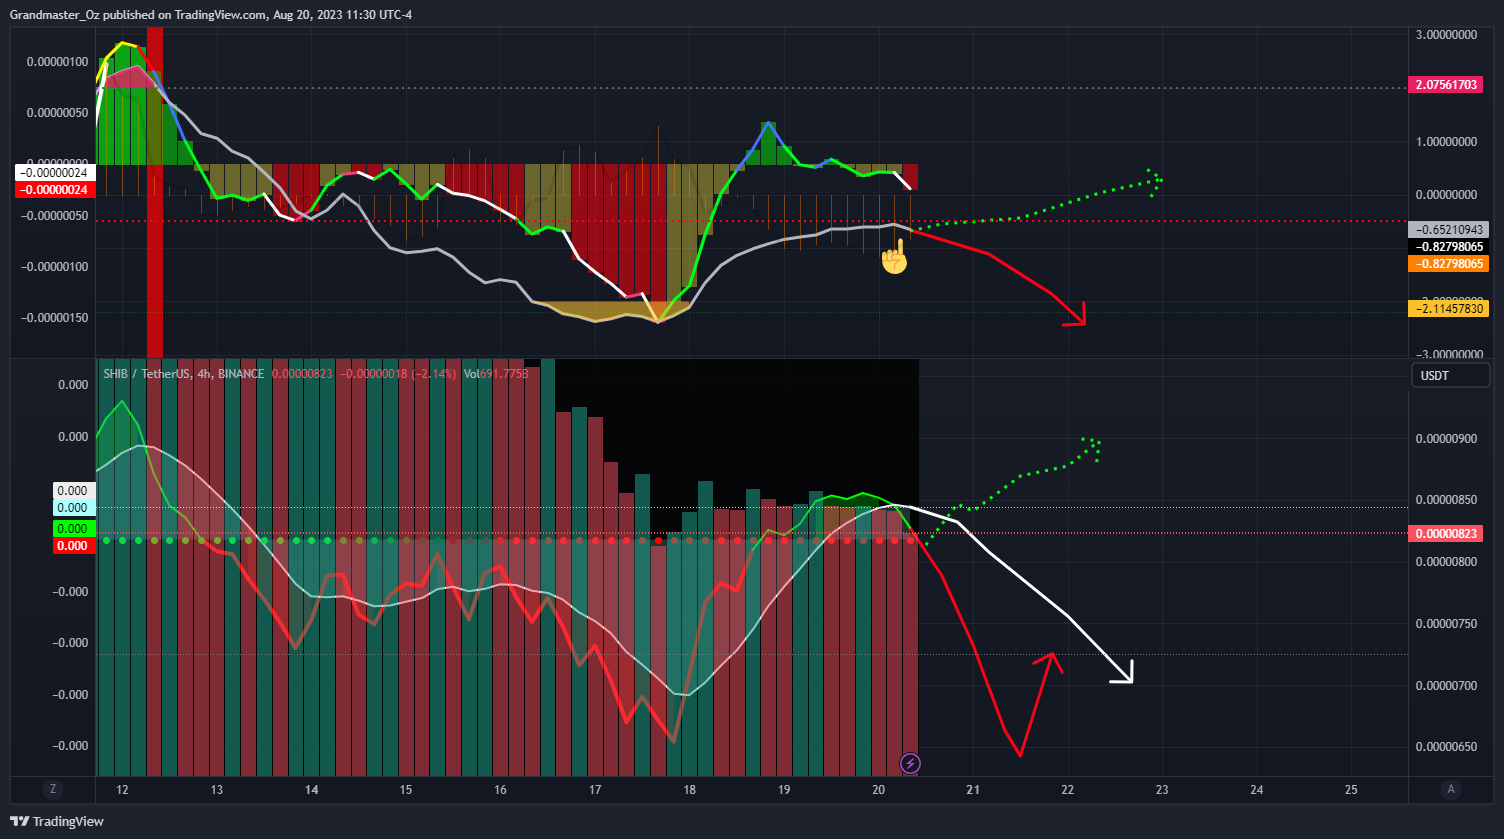This screenshot has width=1504, height=839.
Task: Click date 24 on the time axis
Action: (1256, 790)
